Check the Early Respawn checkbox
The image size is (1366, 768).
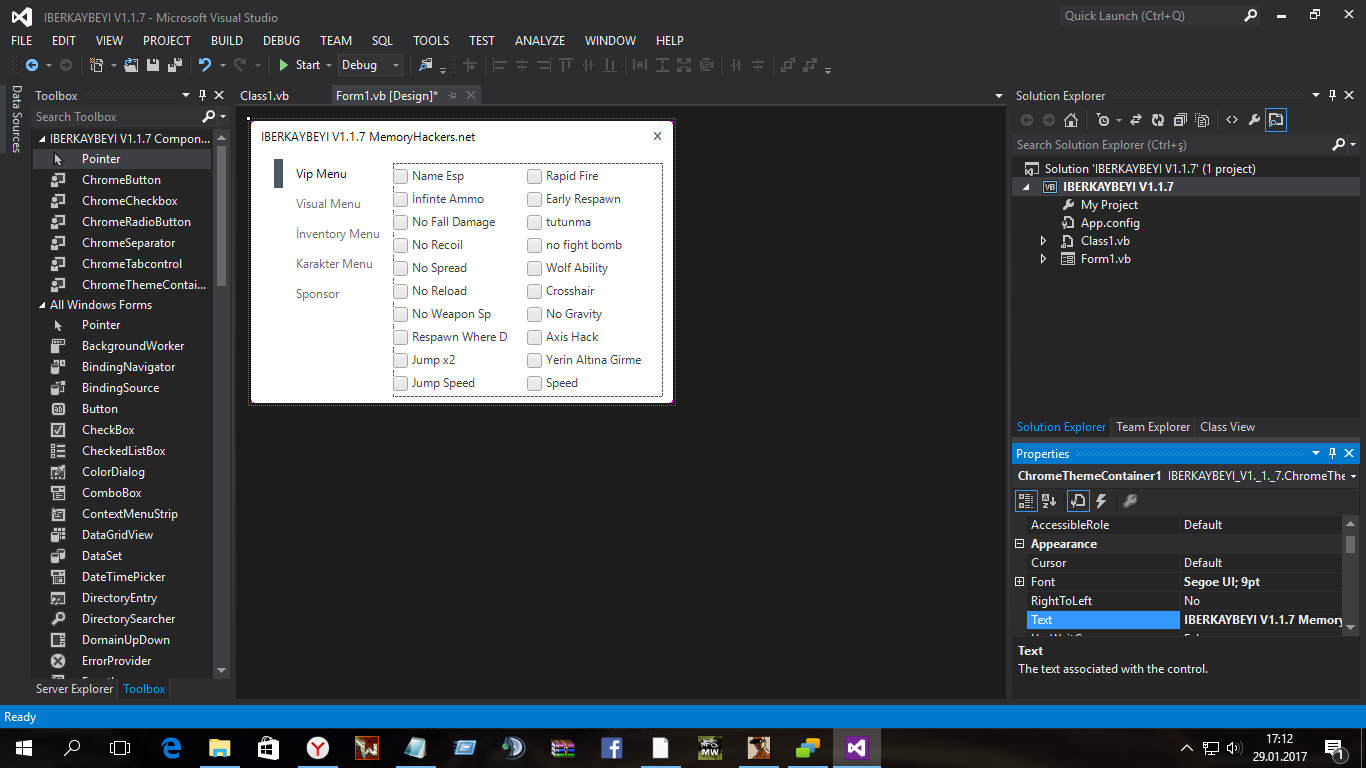tap(534, 199)
